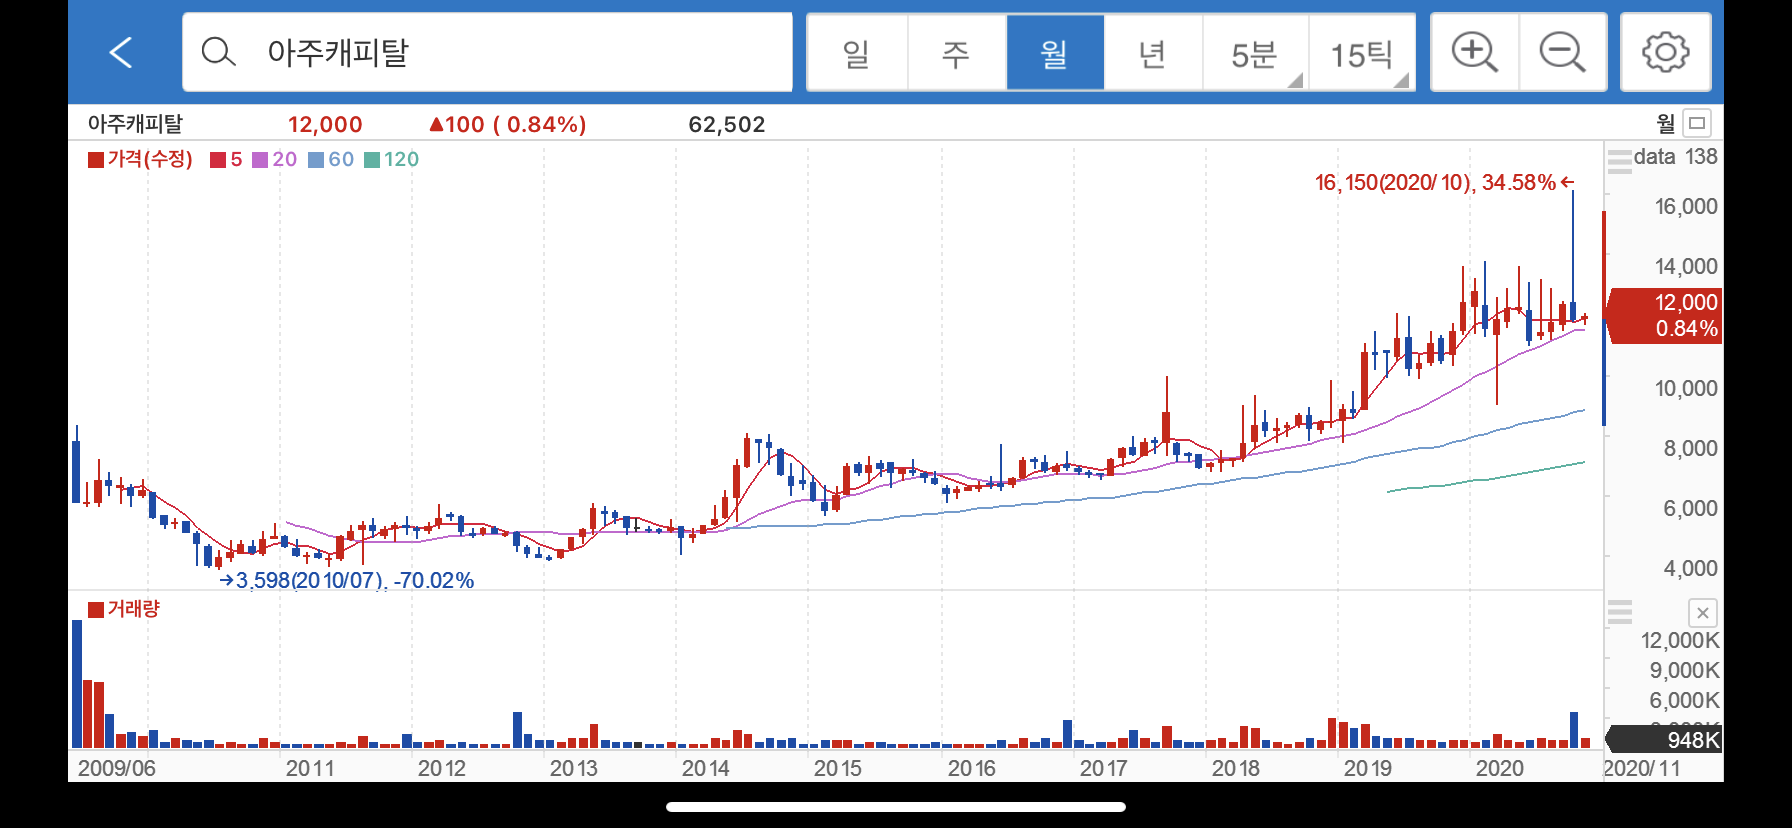1792x828 pixels.
Task: Click the red 12,000 price tag
Action: click(1666, 315)
